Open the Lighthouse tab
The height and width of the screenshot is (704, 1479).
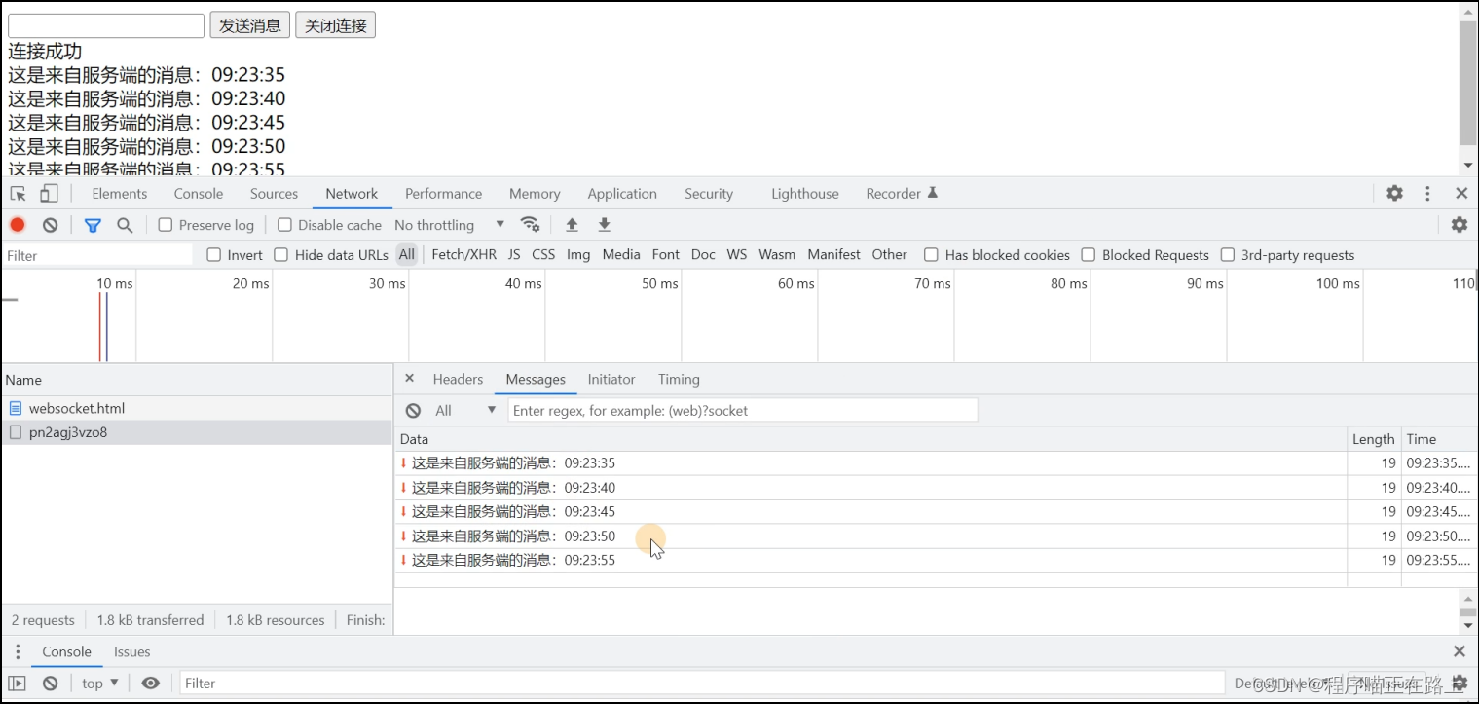pos(805,194)
